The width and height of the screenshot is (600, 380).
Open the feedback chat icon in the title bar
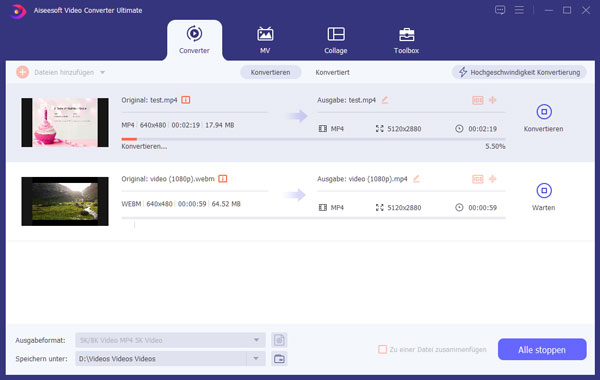click(x=500, y=10)
